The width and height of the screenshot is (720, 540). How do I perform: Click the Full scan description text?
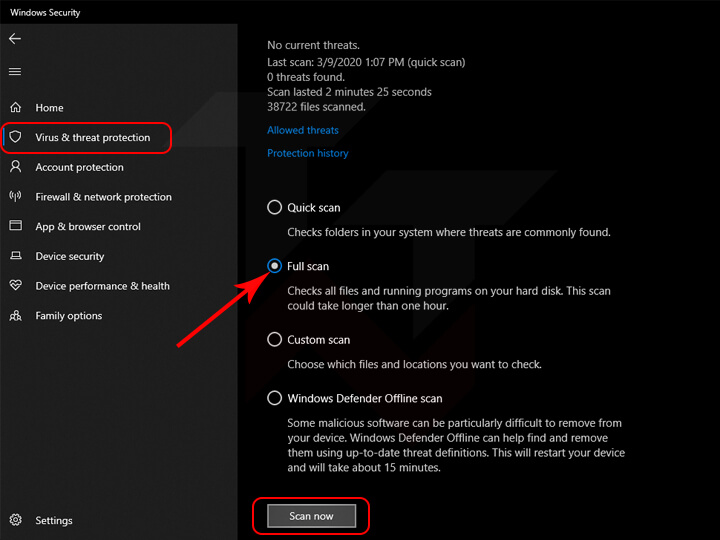point(449,298)
